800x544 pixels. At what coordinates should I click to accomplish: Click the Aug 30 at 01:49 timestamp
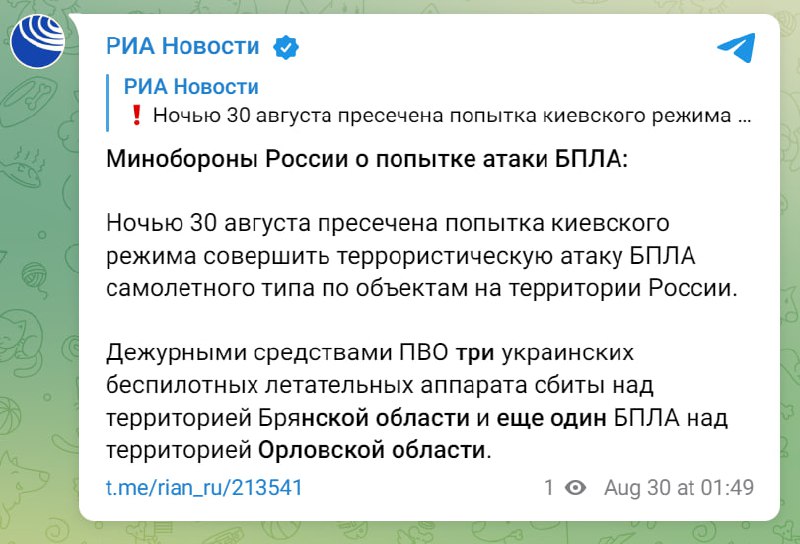point(678,488)
